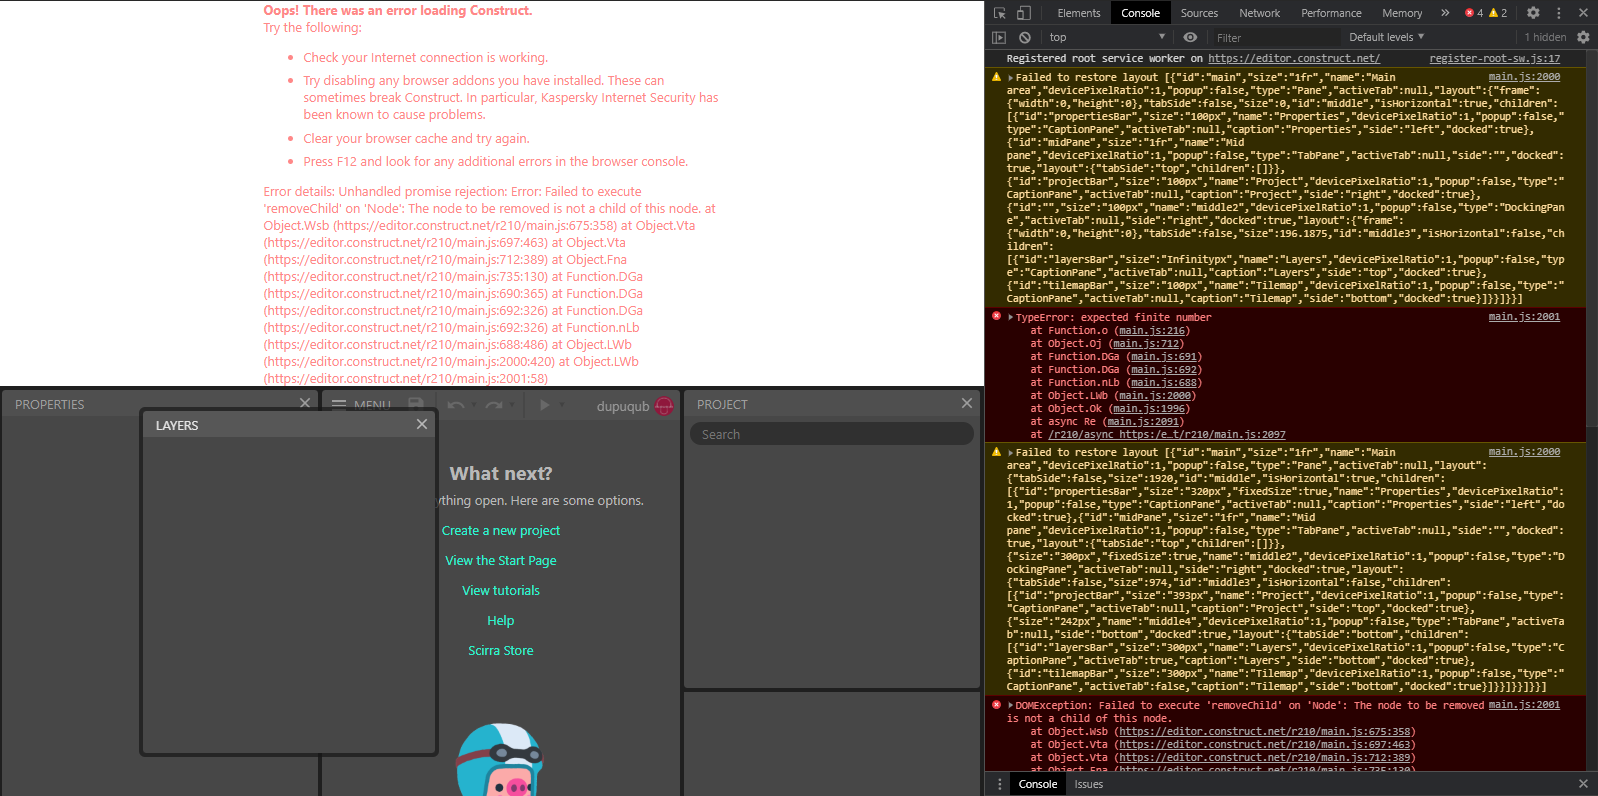Click the yellow warning count badge
The width and height of the screenshot is (1598, 796).
(1498, 13)
